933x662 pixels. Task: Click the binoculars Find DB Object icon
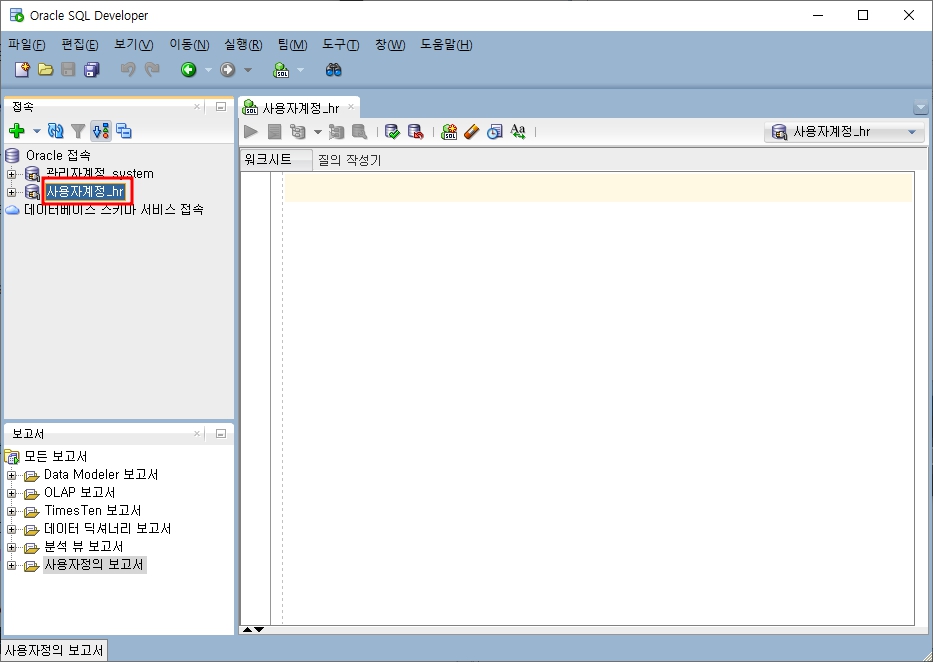(x=333, y=70)
